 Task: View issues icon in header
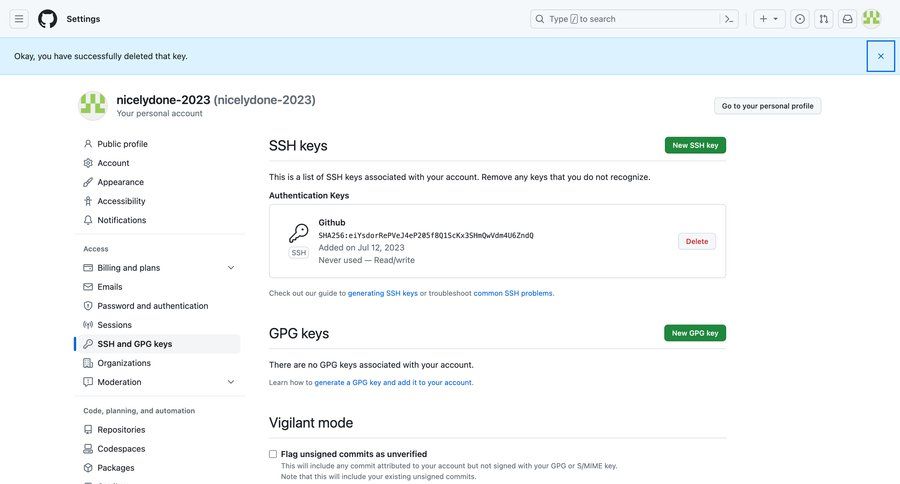point(800,19)
